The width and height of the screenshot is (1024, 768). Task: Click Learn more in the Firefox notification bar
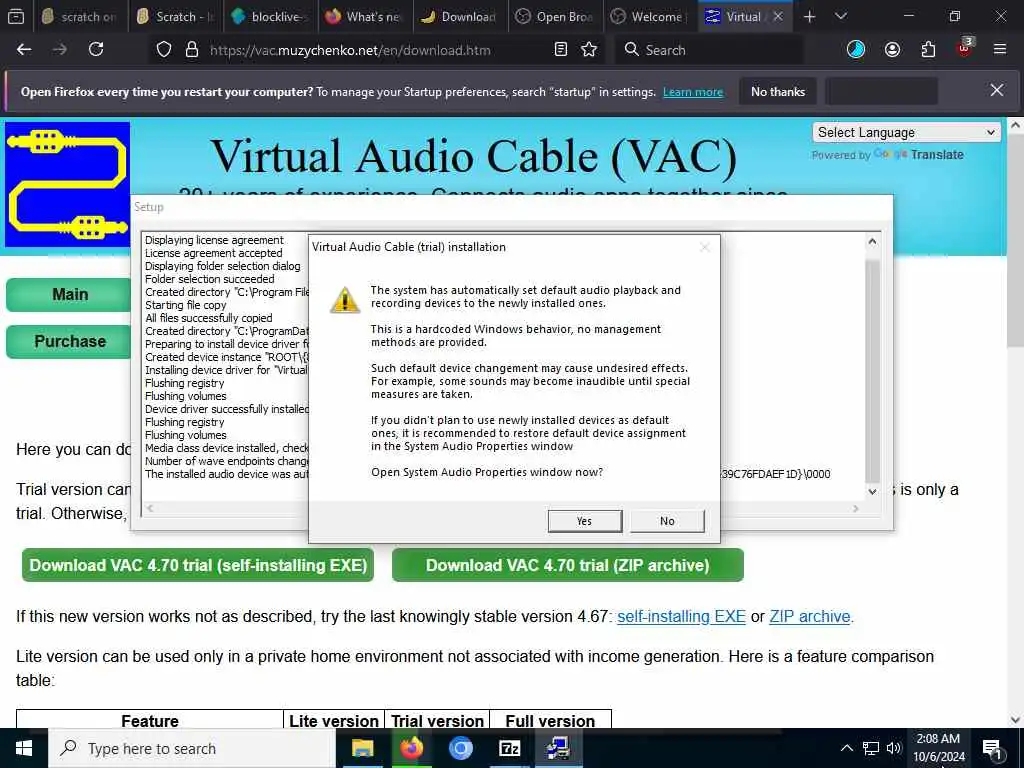tap(693, 92)
